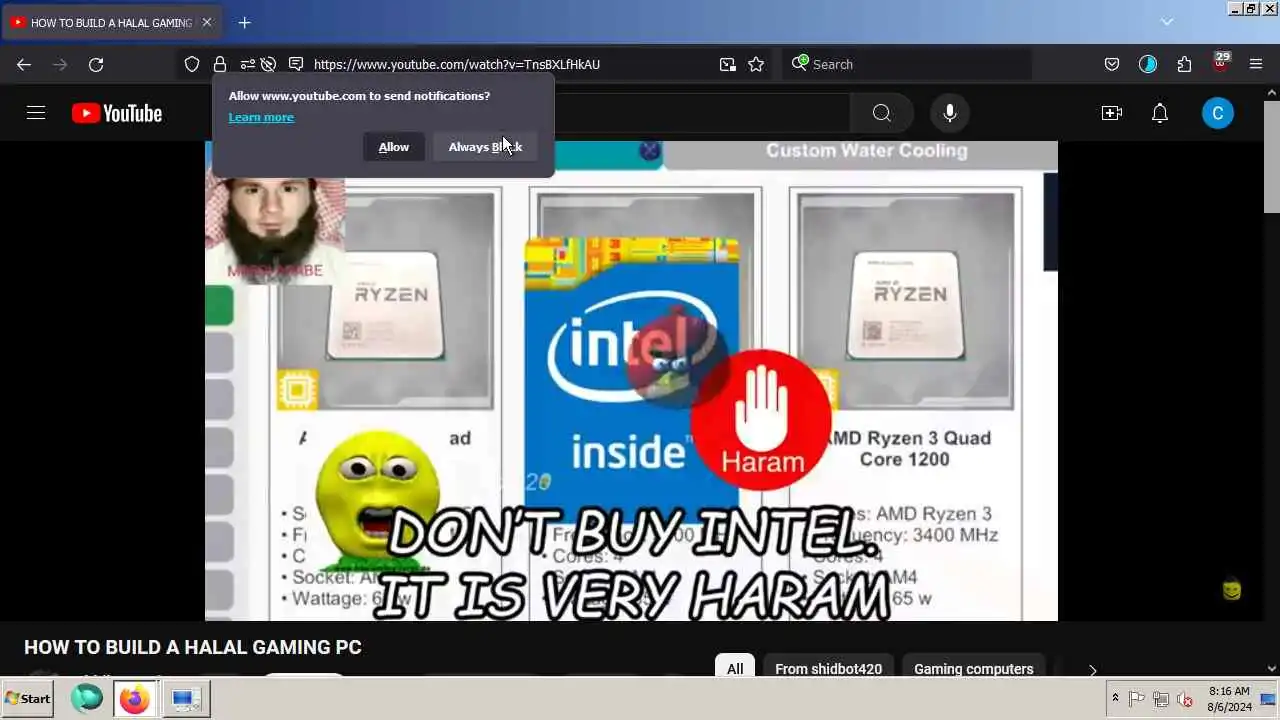1280x720 pixels.
Task: Open the green globe taskbar app
Action: pyautogui.click(x=87, y=699)
